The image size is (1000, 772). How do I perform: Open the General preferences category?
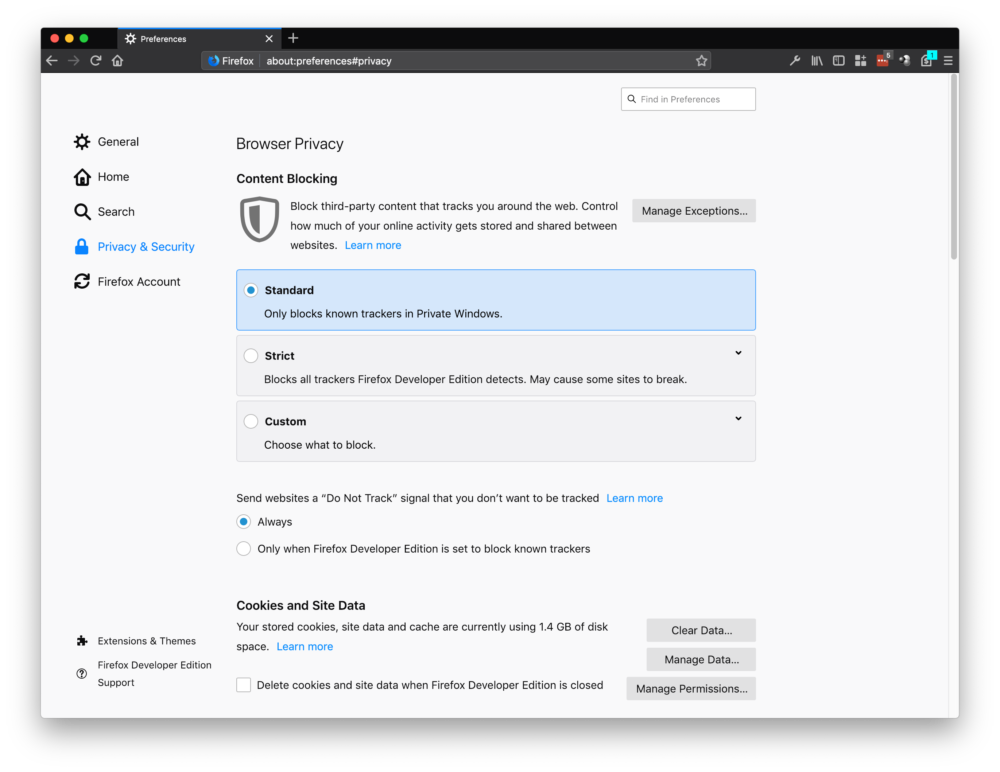pos(118,142)
